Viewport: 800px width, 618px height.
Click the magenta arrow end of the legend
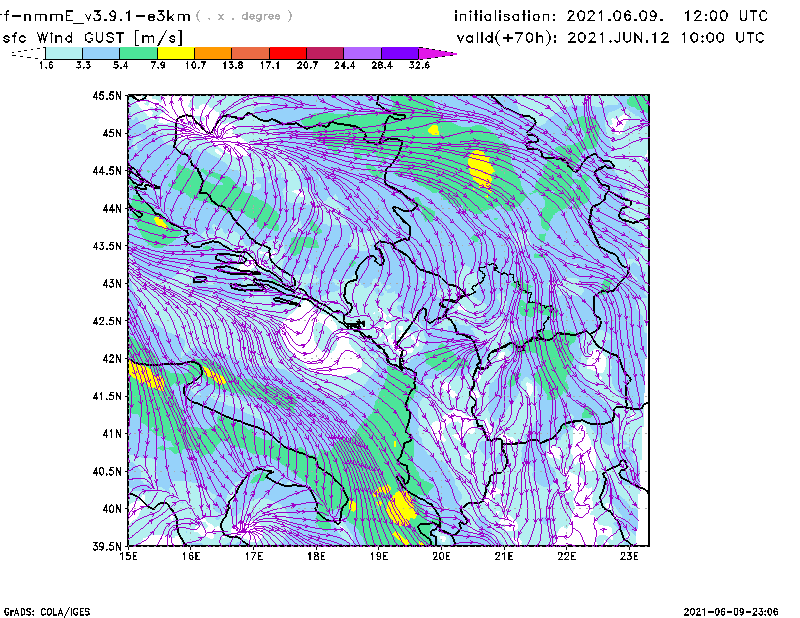click(437, 53)
